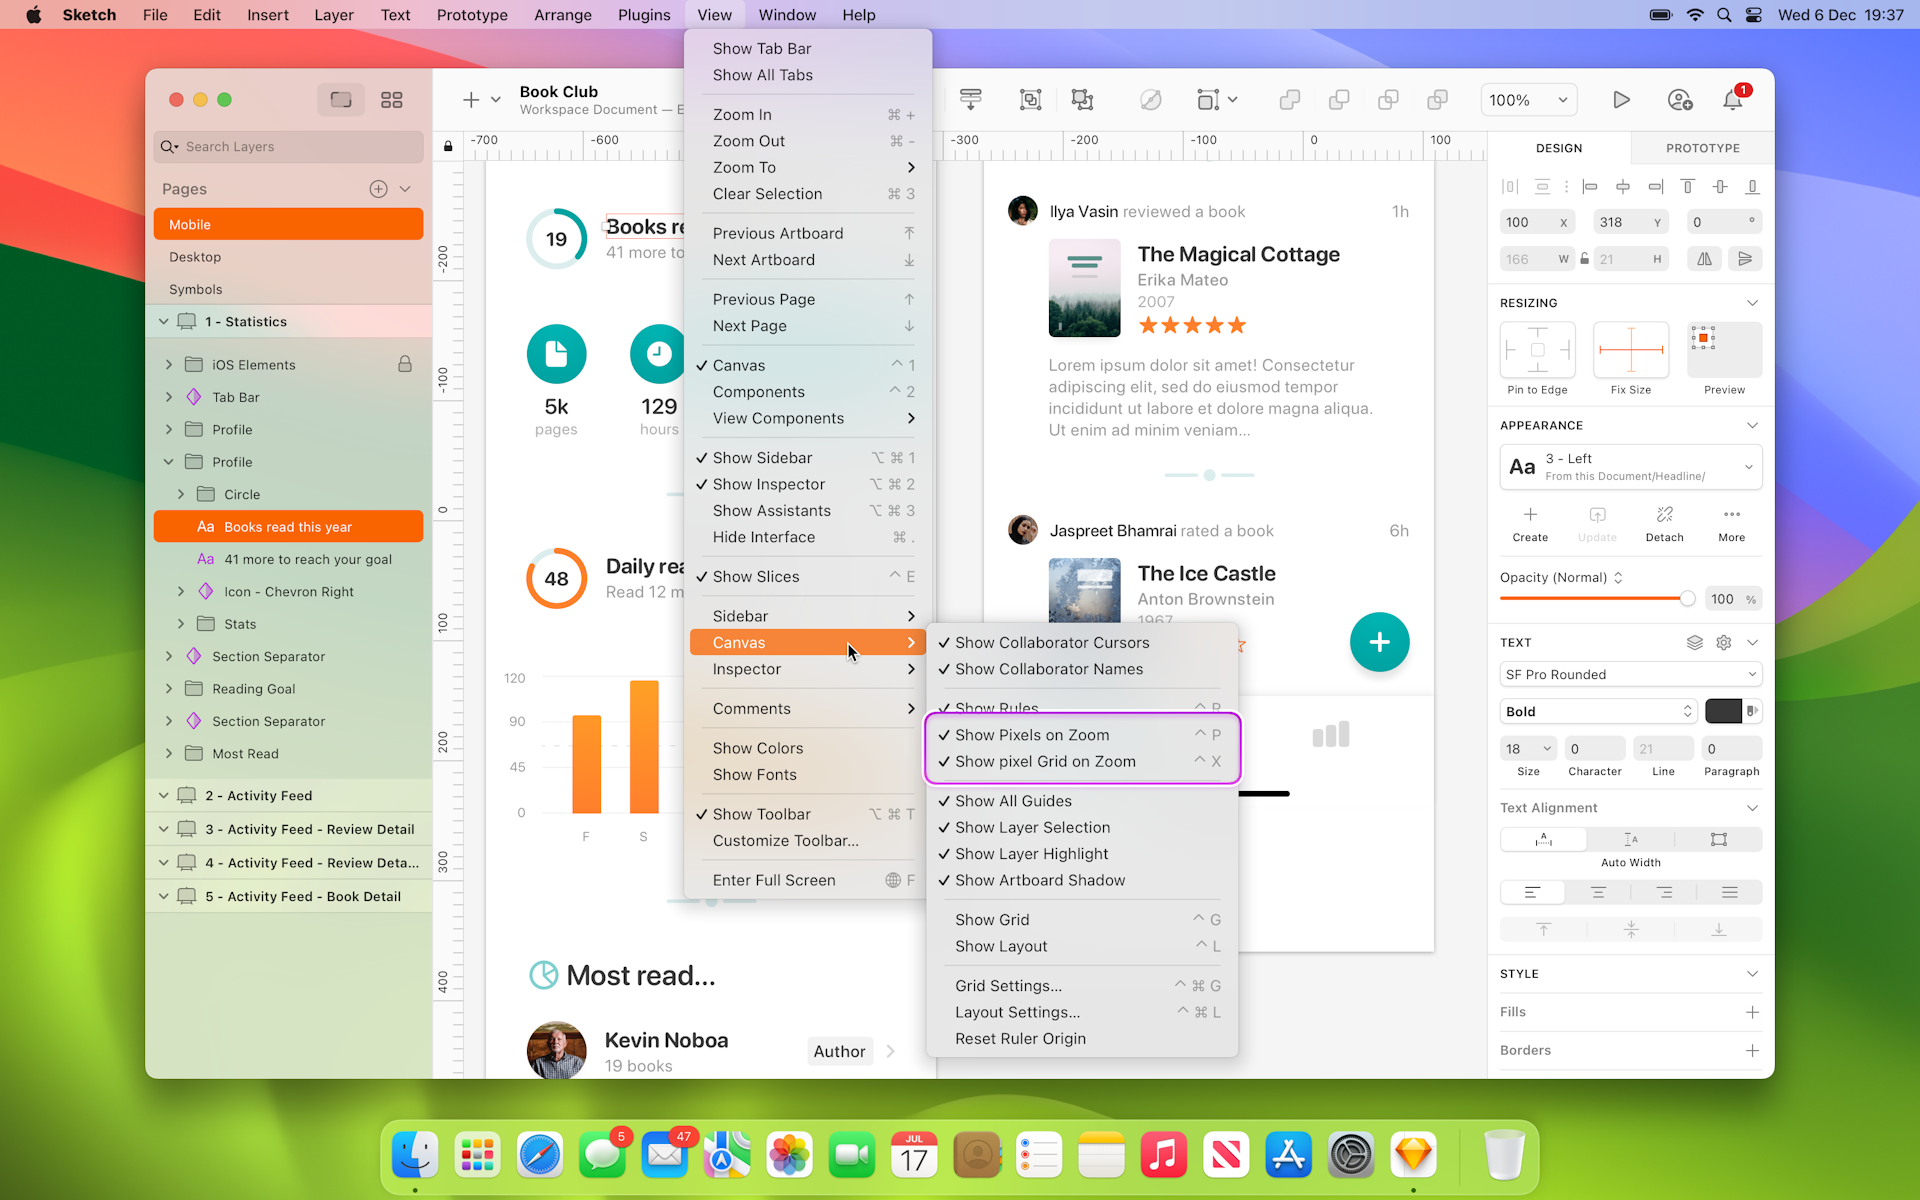Open Sketch app in the Dock
The width and height of the screenshot is (1920, 1200).
point(1413,1157)
